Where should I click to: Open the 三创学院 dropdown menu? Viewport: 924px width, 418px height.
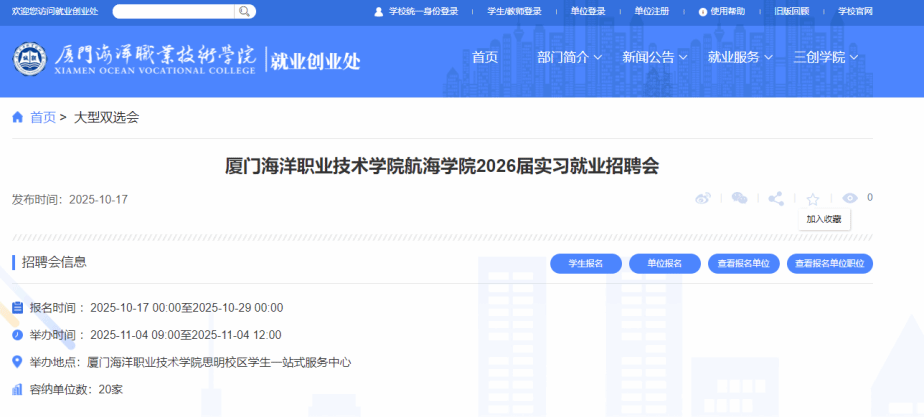[x=825, y=57]
